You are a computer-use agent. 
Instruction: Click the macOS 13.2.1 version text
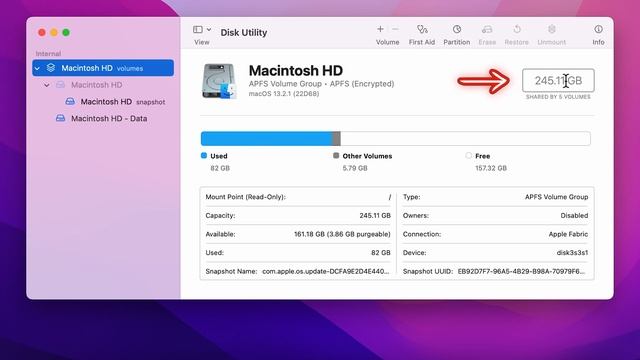click(284, 94)
